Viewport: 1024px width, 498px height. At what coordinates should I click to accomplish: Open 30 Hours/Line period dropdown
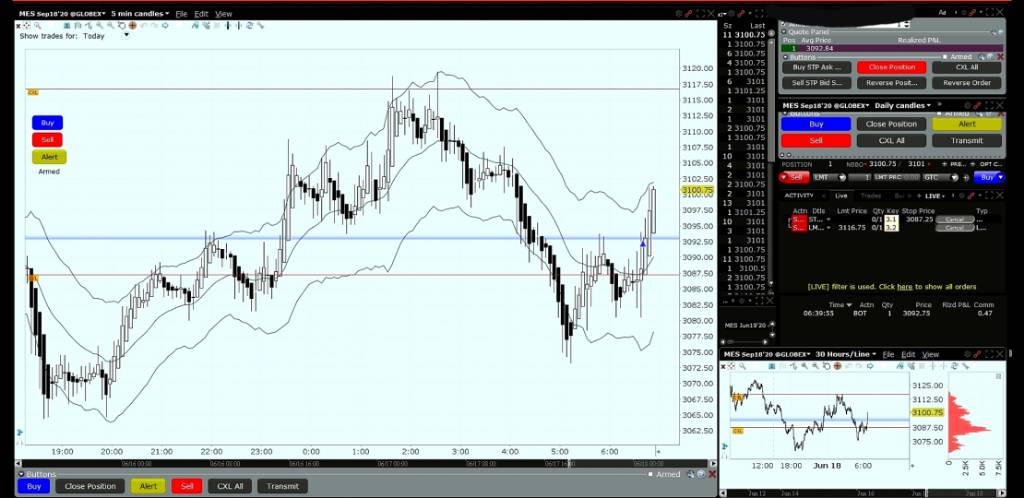[x=846, y=354]
